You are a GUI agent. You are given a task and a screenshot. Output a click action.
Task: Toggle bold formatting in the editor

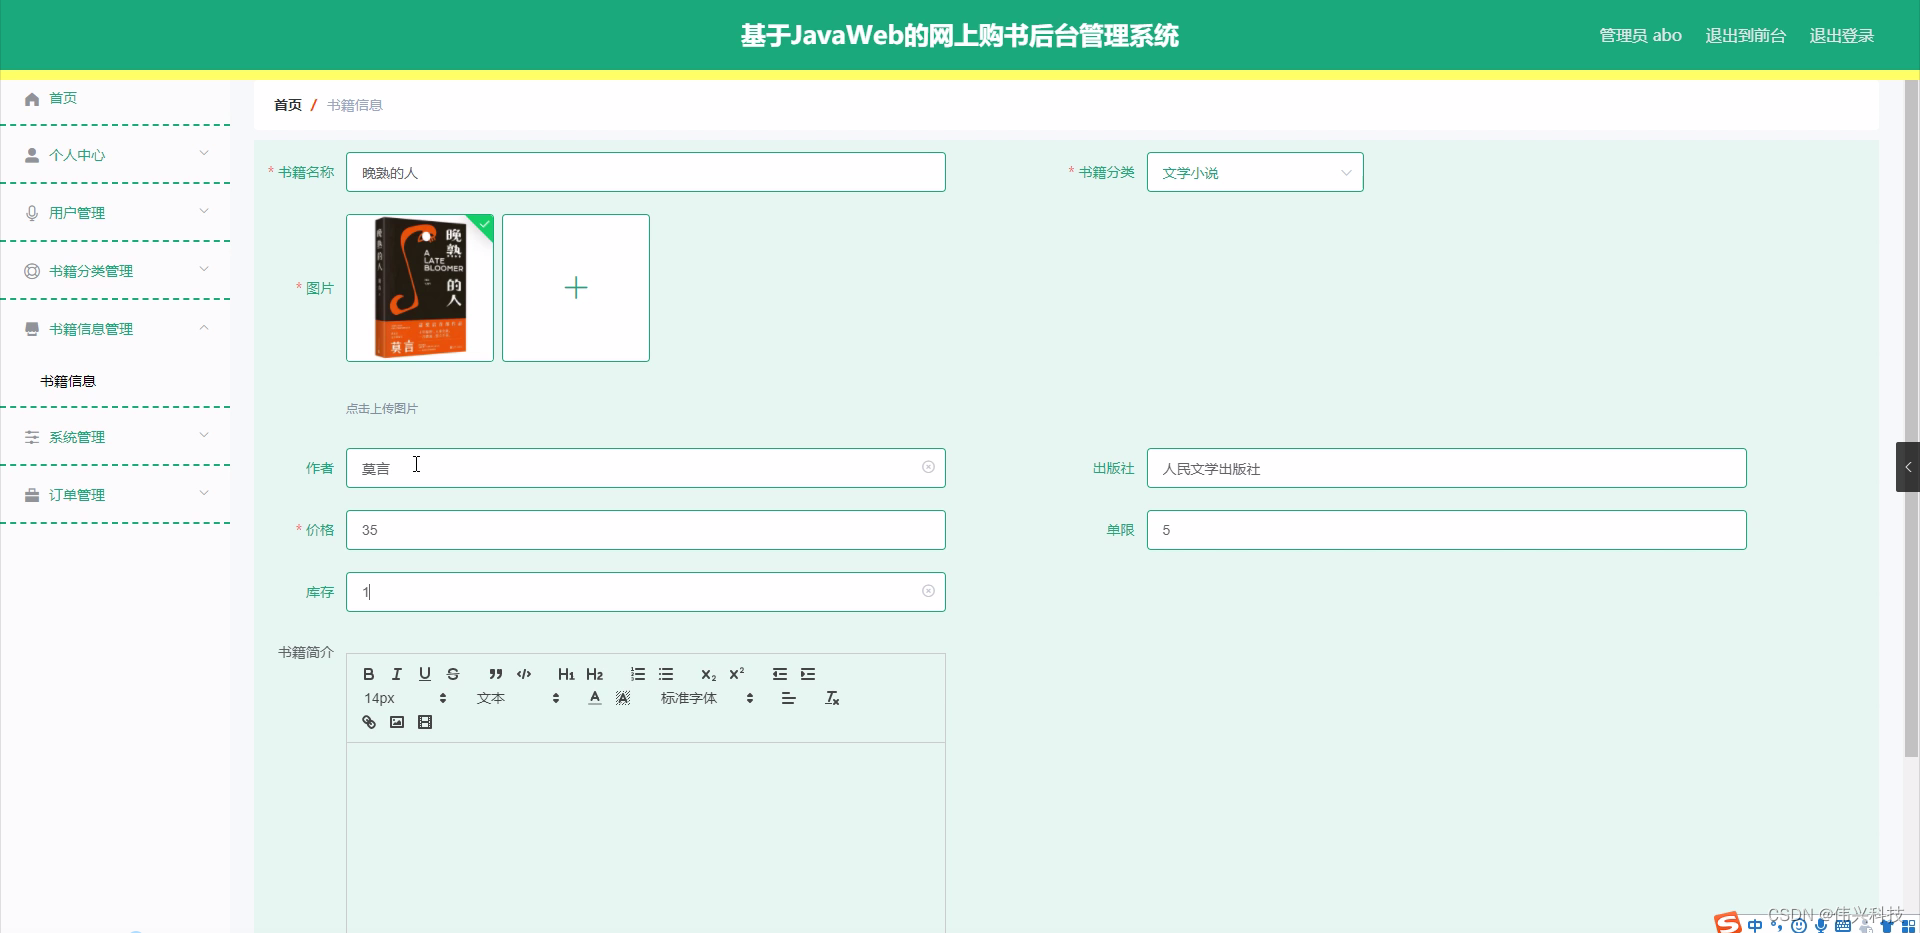368,674
